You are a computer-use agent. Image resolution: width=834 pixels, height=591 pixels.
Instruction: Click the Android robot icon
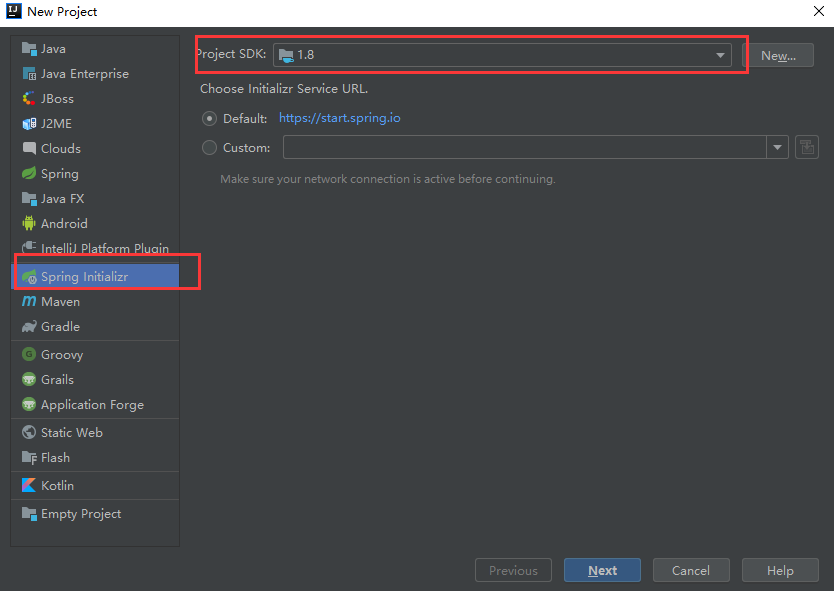[29, 223]
